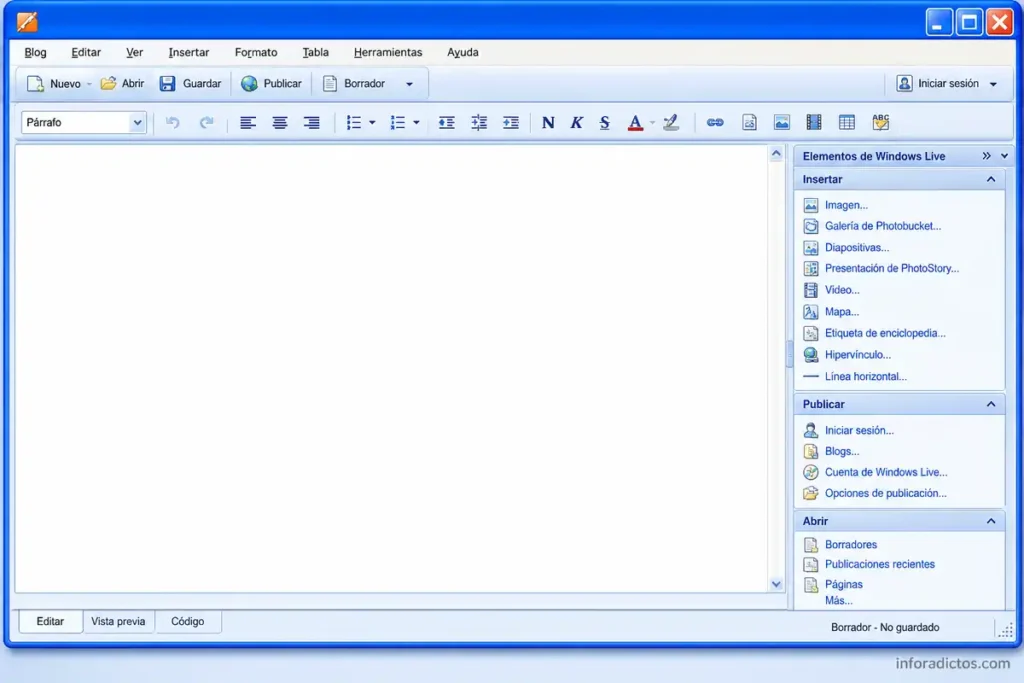1024x683 pixels.
Task: Insert picture icon in toolbar
Action: tap(782, 122)
